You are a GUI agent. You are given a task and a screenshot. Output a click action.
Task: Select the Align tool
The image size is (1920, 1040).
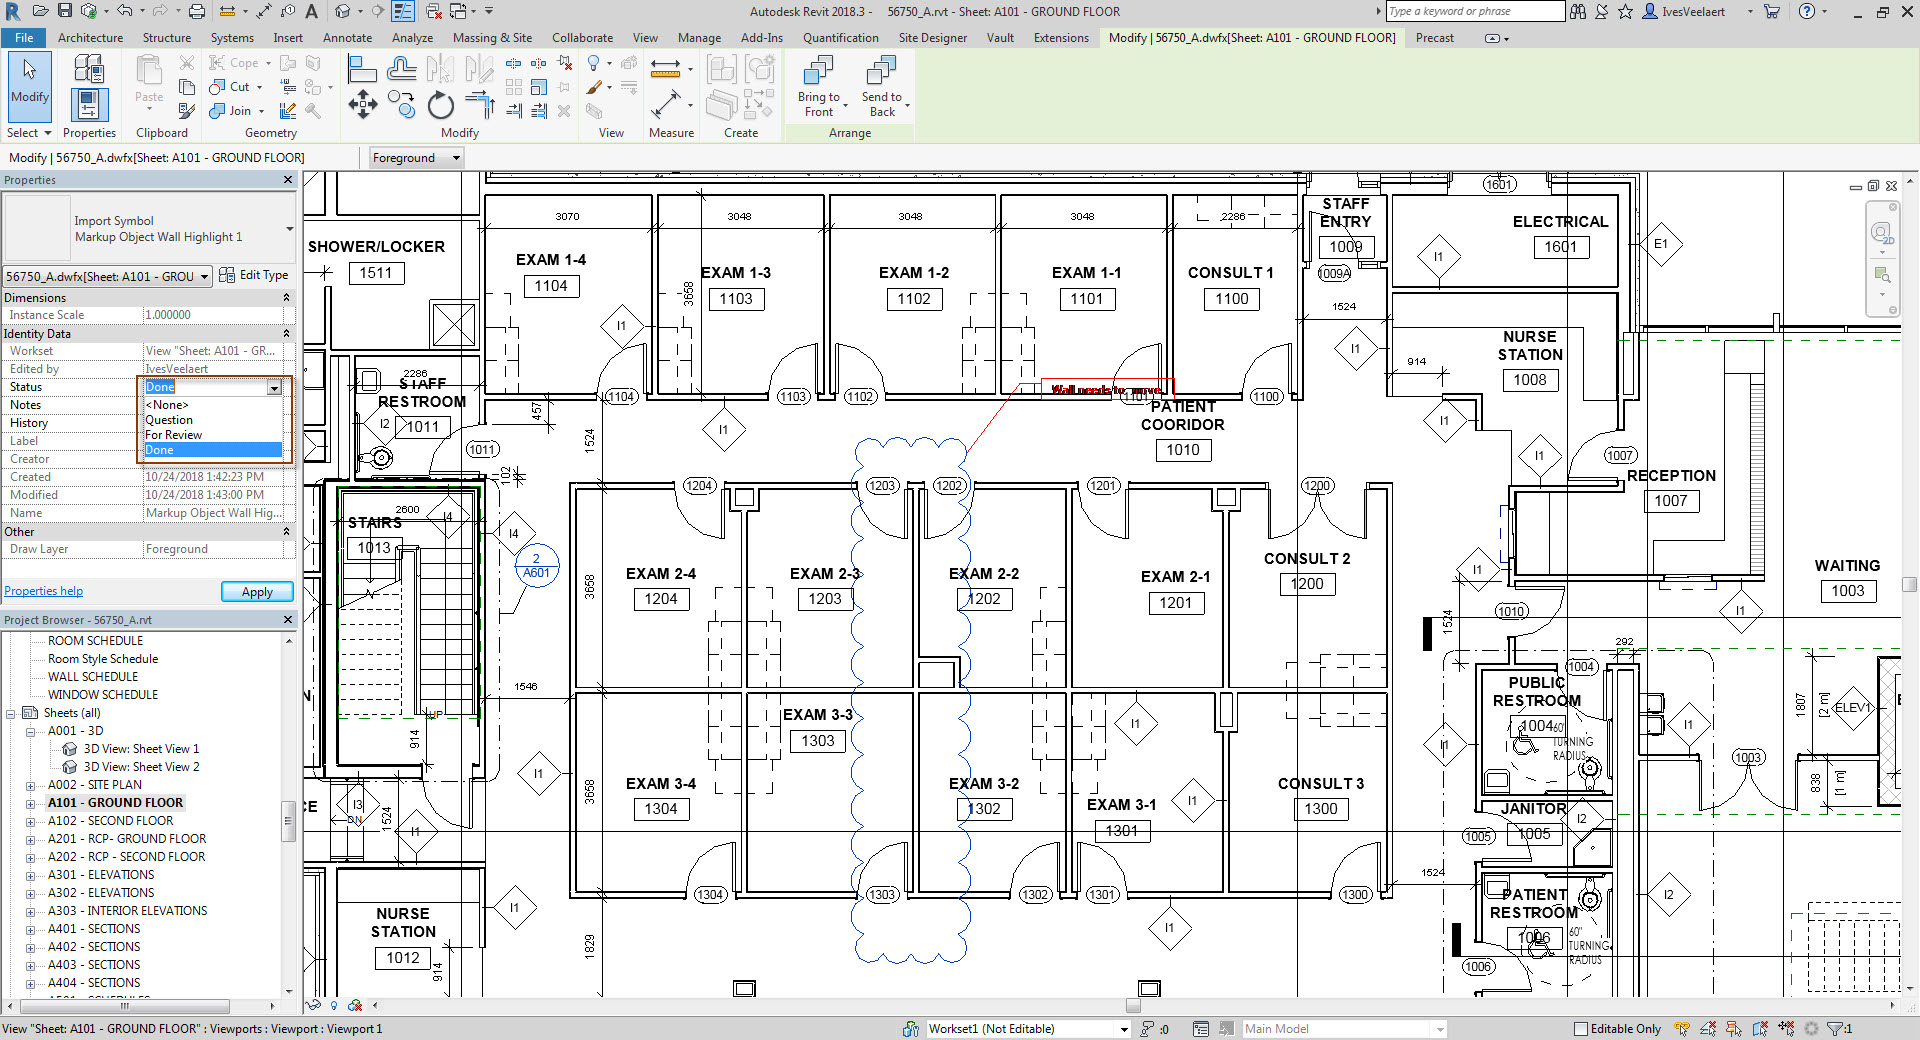click(x=362, y=67)
